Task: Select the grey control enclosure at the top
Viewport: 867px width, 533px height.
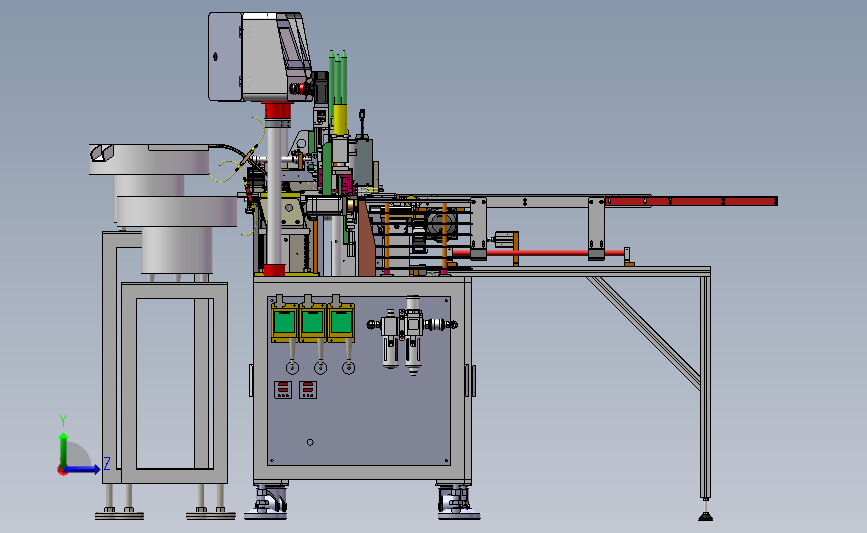Action: click(260, 57)
